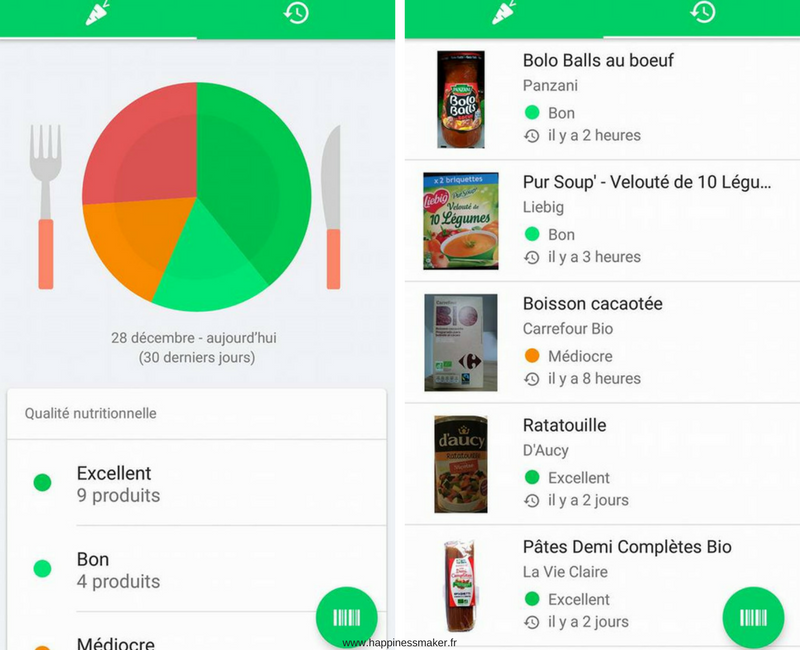Click the green dot beside Excellent

[x=42, y=482]
